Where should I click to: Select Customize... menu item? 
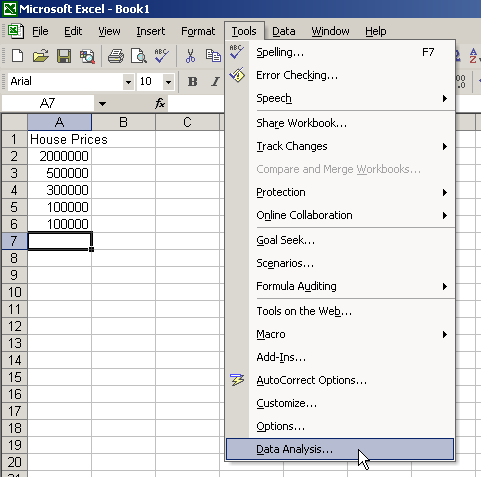340,403
